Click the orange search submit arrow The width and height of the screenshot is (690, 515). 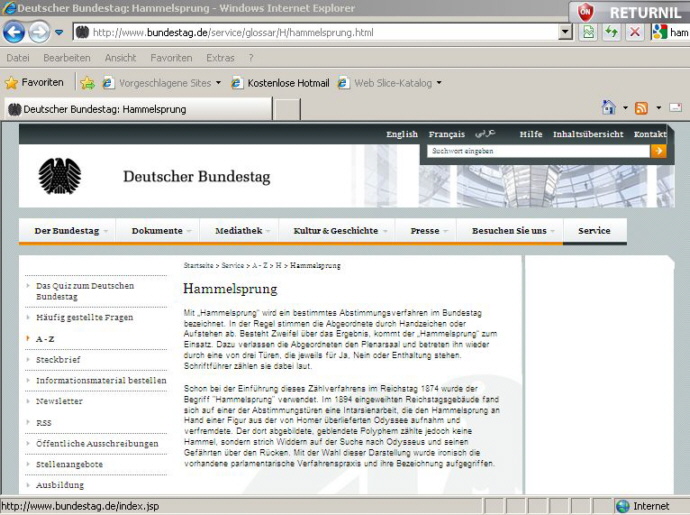658,151
